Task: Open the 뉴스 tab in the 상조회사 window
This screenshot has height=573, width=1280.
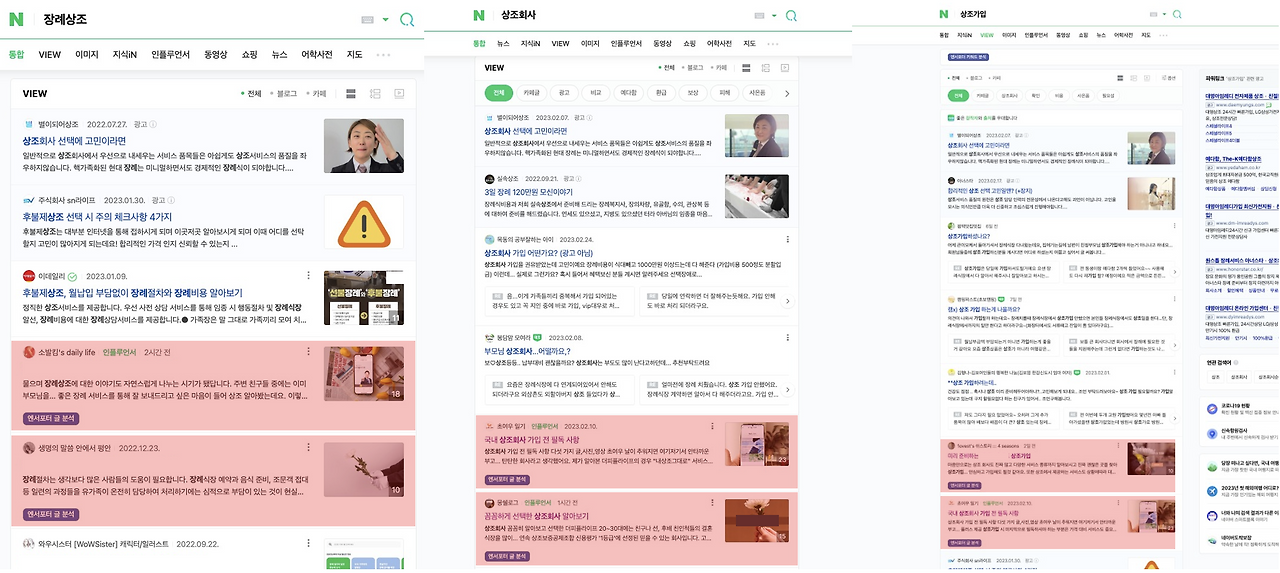Action: pyautogui.click(x=503, y=44)
